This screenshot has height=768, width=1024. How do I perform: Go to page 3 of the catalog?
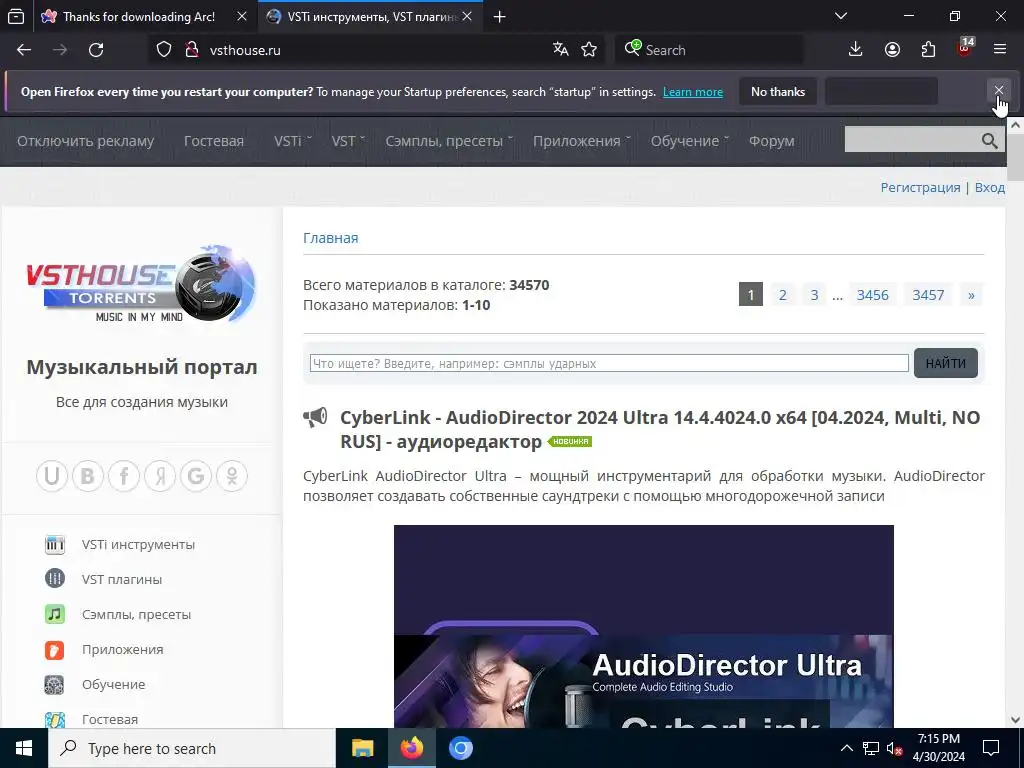[814, 295]
